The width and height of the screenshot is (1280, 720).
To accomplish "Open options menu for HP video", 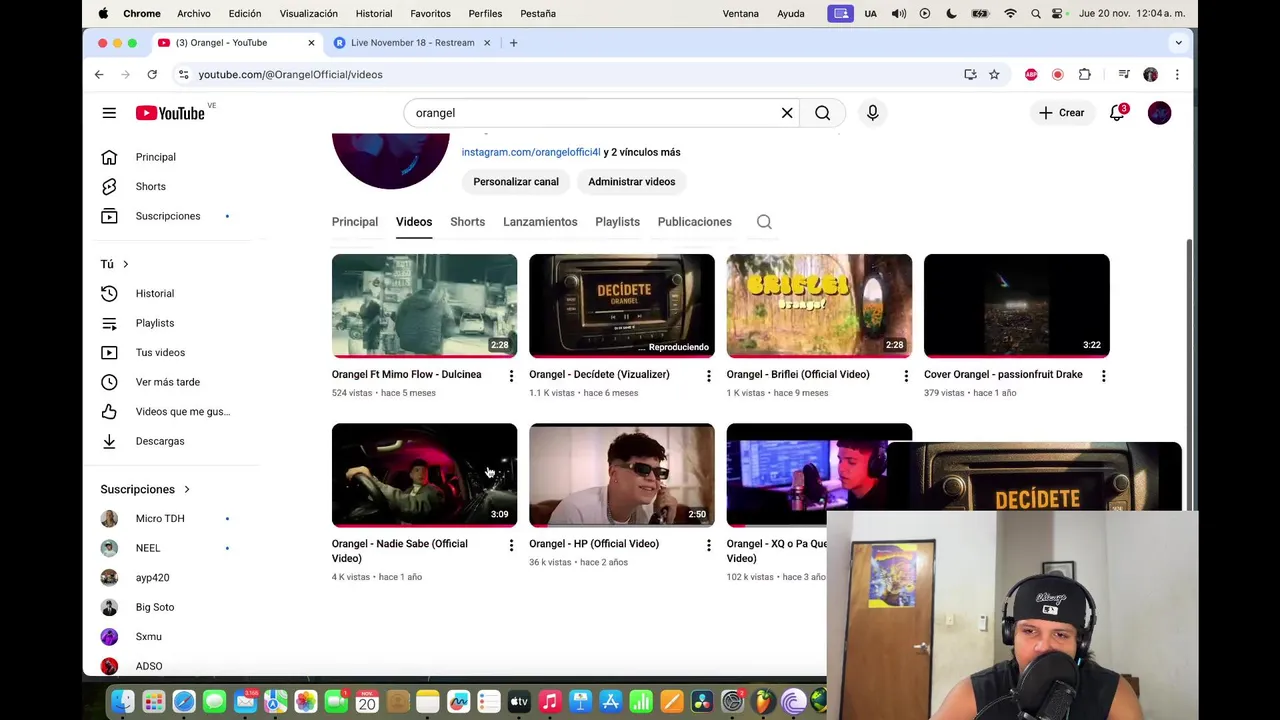I will [x=708, y=545].
